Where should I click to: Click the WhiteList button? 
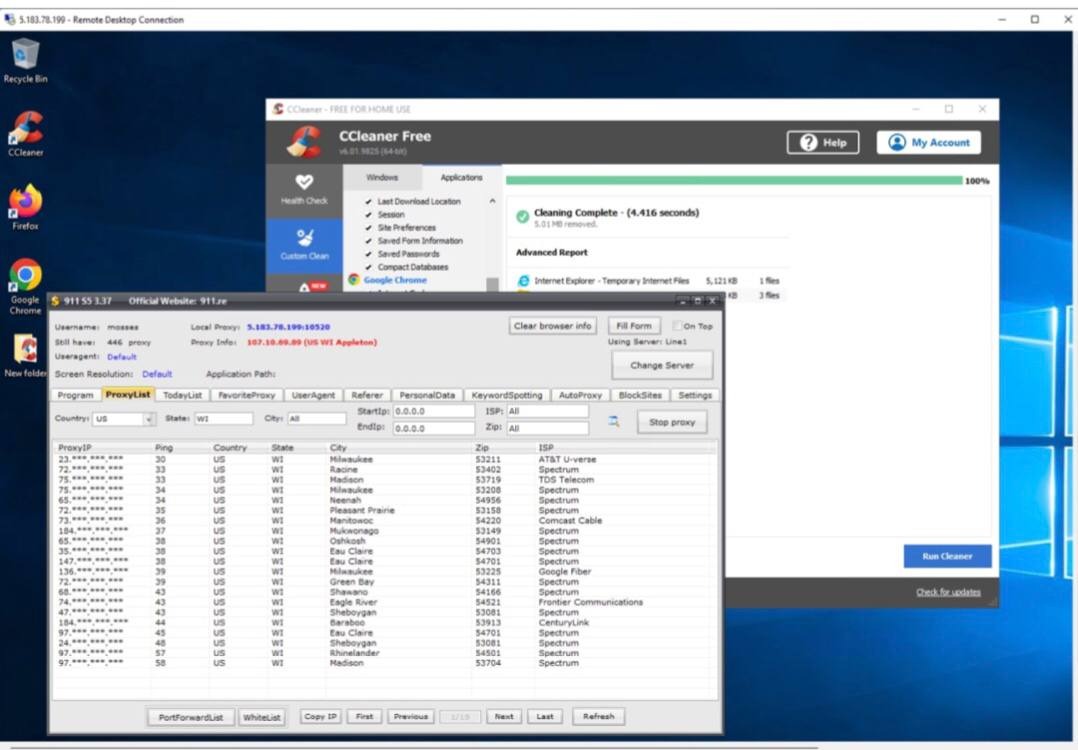coord(262,717)
